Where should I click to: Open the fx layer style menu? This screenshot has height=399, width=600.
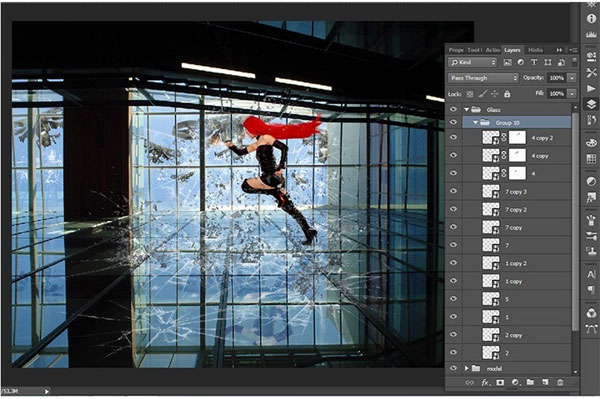(485, 382)
